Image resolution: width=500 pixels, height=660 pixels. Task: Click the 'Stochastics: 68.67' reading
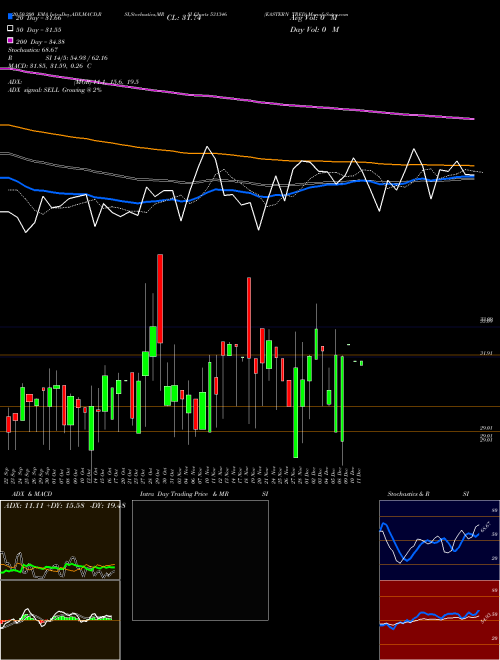pos(33,50)
